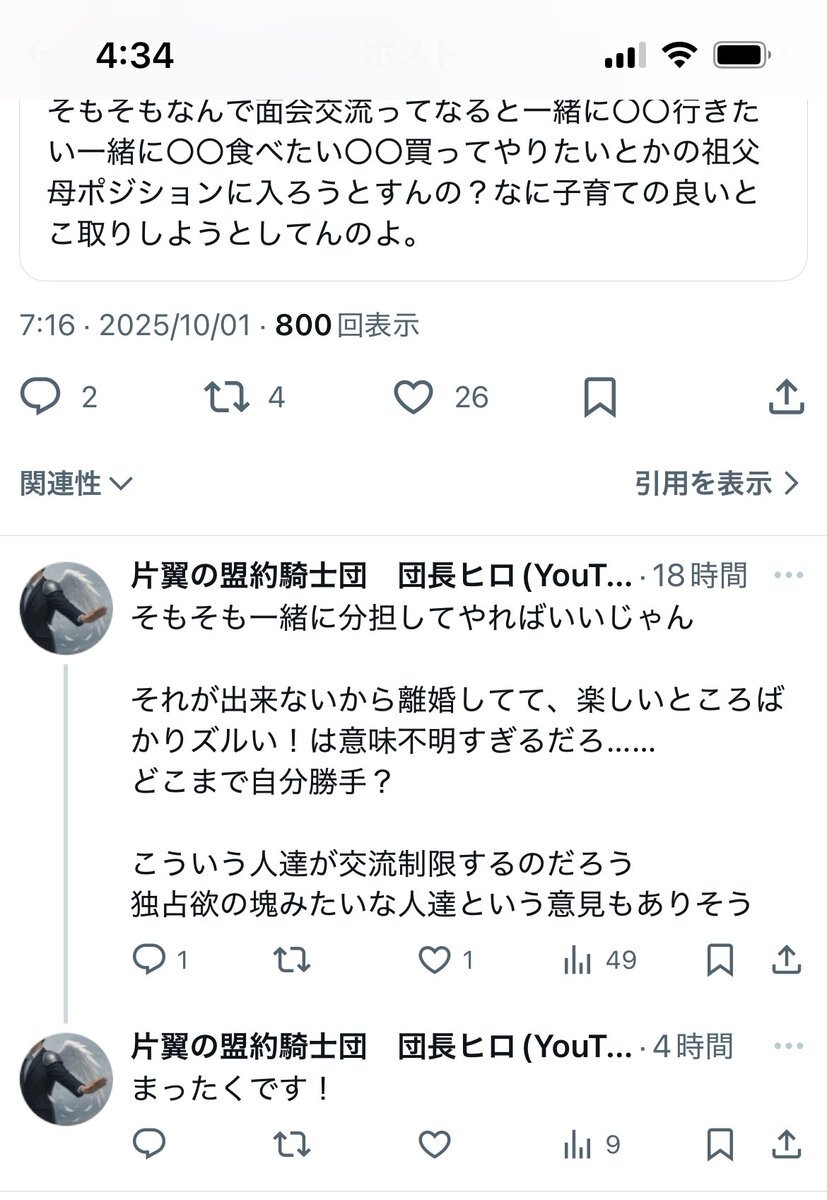The image size is (827, 1200).
Task: Tap the back arrow at top left
Action: pyautogui.click(x=42, y=52)
